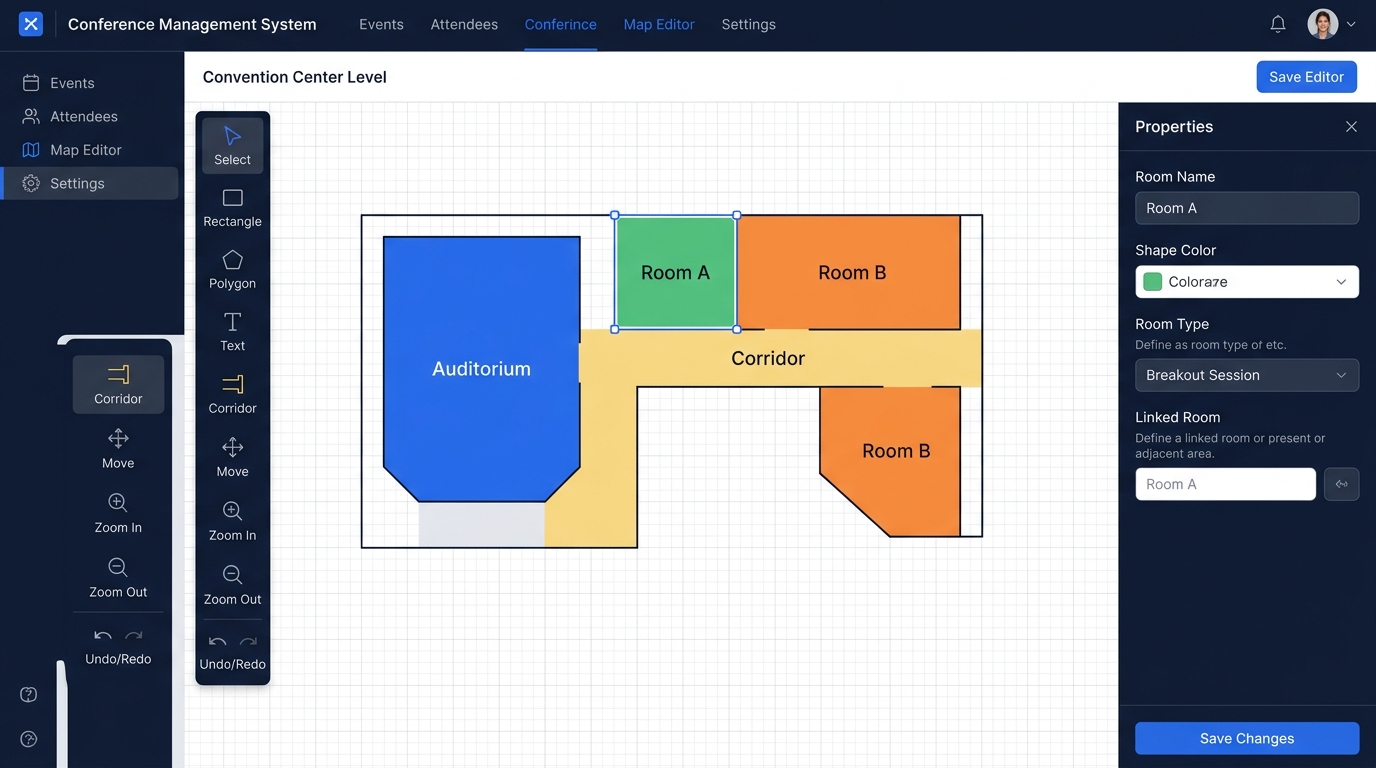Focus the Room Name input field
This screenshot has height=768, width=1376.
1247,208
